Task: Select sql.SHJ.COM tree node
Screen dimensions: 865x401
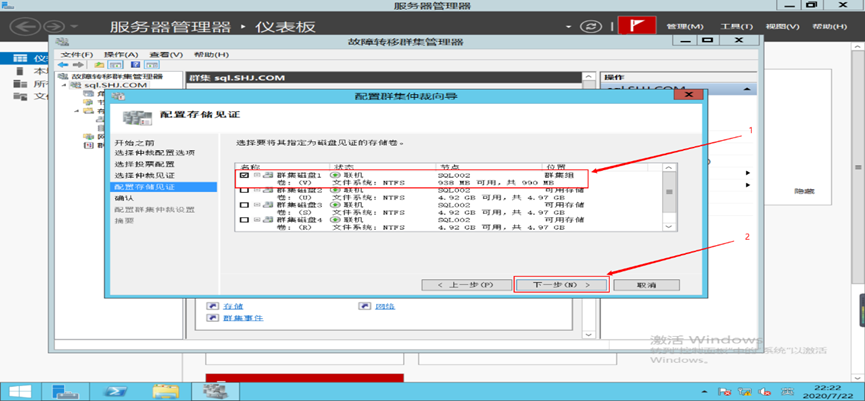Action: (x=115, y=85)
